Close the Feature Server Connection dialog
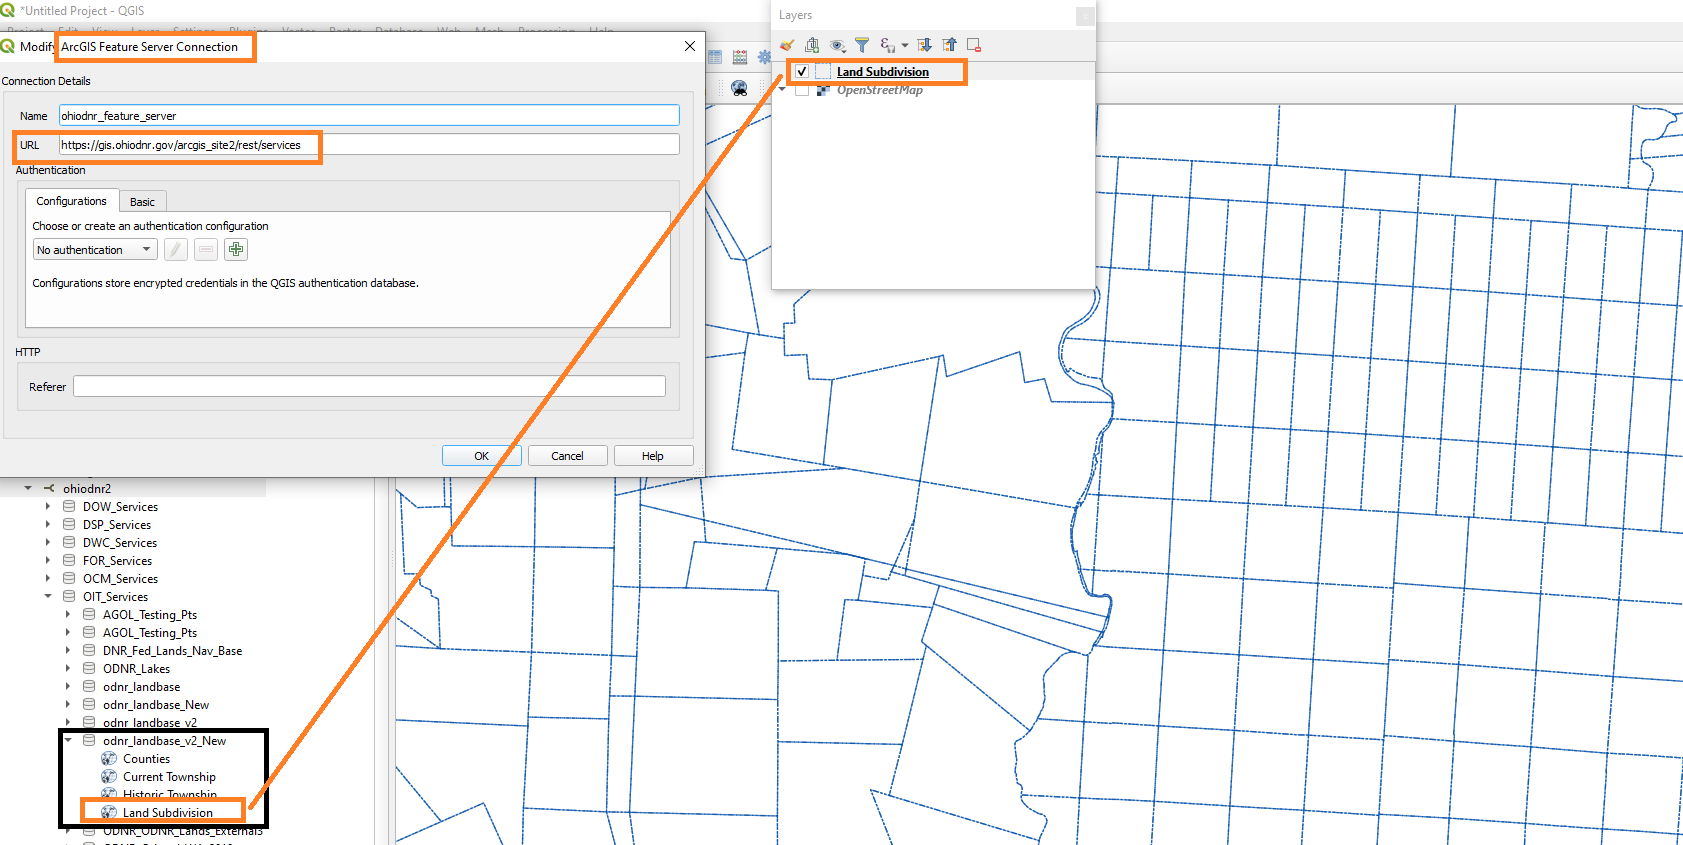 [x=690, y=46]
